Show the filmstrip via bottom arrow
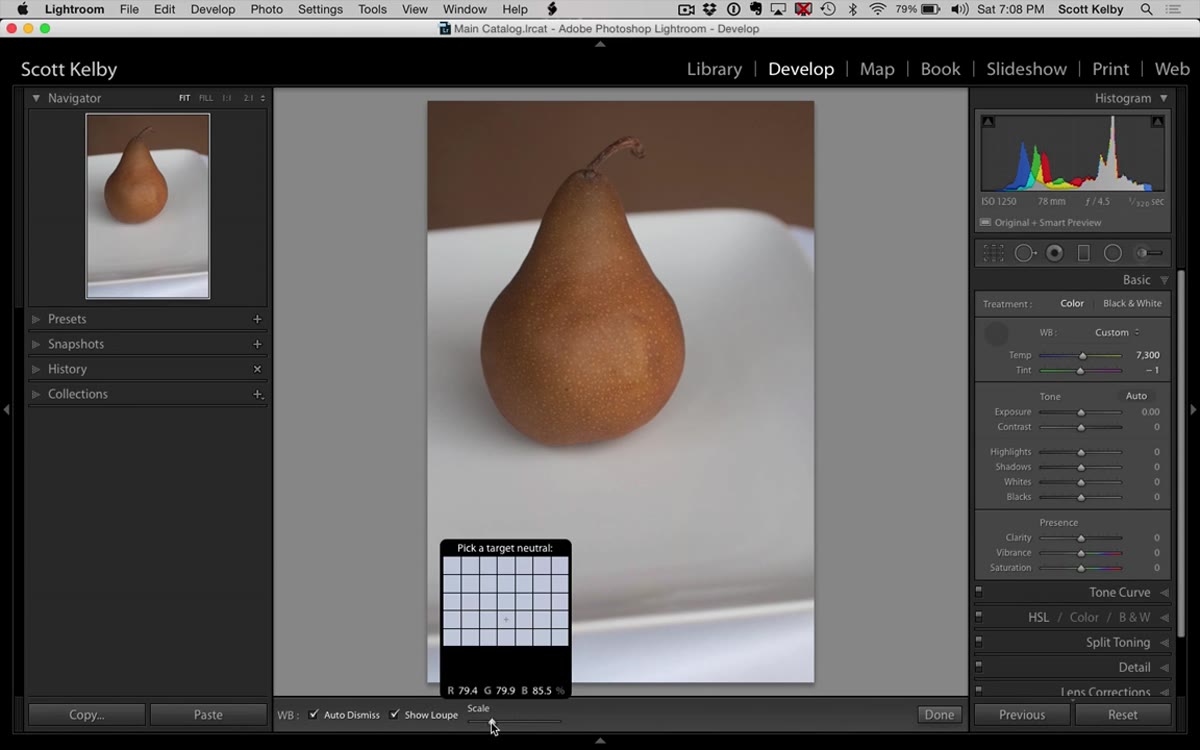Image resolution: width=1200 pixels, height=750 pixels. click(x=600, y=741)
